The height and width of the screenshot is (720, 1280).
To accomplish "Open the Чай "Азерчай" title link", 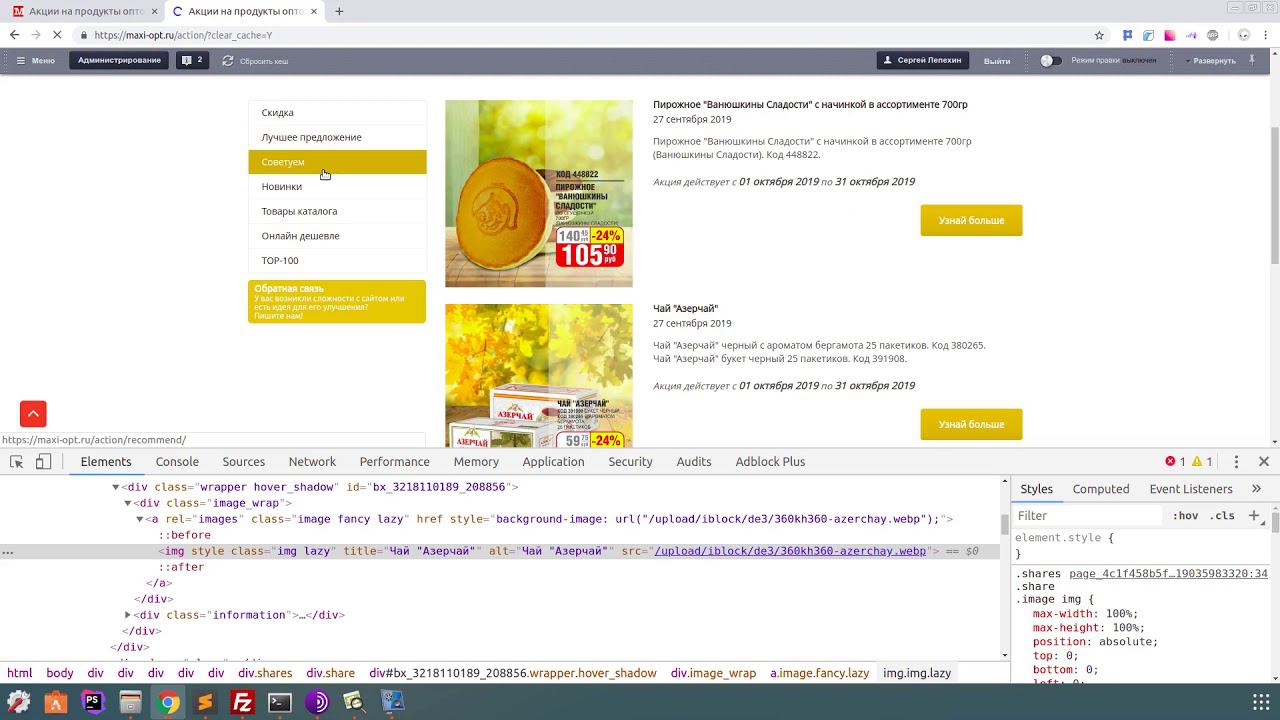I will pos(685,308).
